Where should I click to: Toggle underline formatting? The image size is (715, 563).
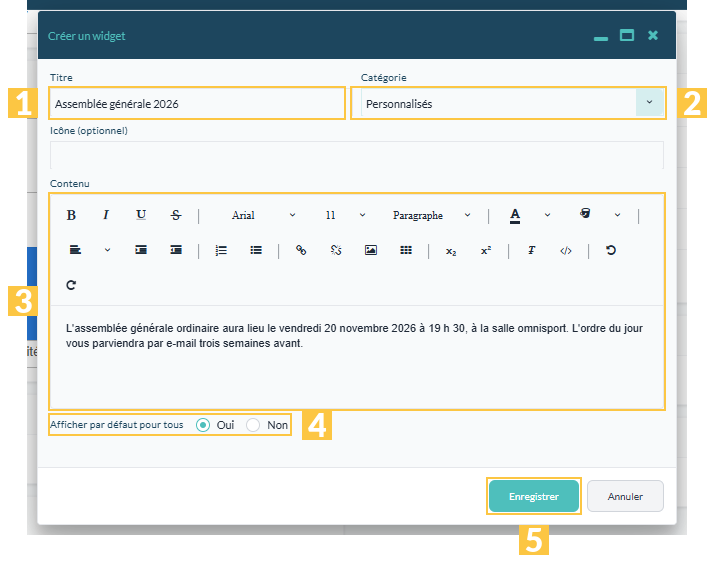[141, 215]
